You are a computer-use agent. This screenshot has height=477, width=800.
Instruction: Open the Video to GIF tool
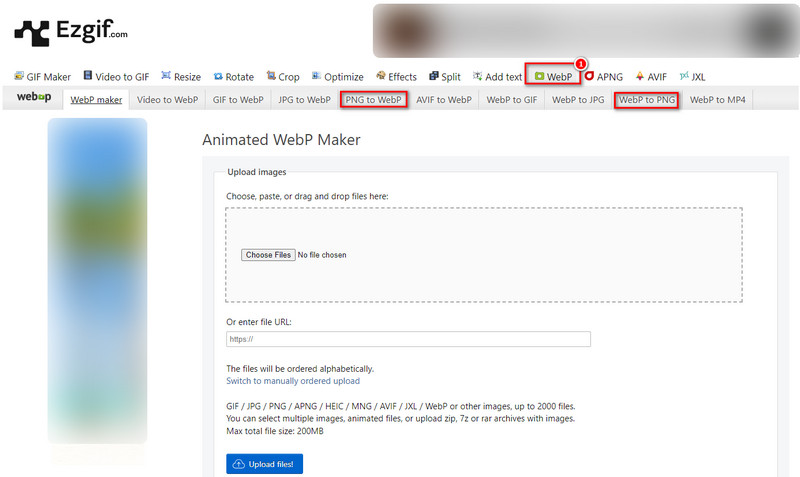[x=116, y=77]
